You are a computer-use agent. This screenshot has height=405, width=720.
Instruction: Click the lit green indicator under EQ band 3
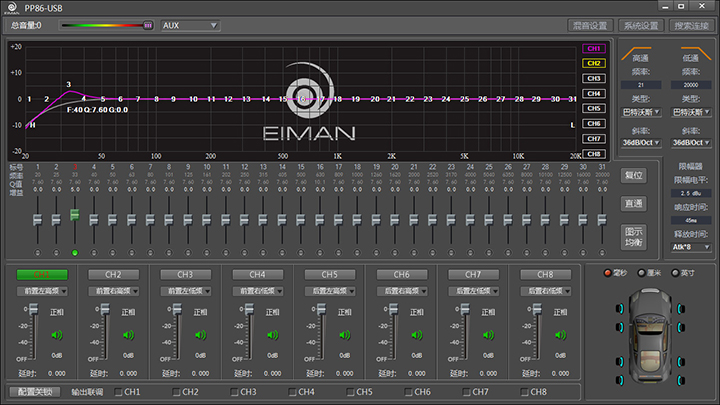75,253
